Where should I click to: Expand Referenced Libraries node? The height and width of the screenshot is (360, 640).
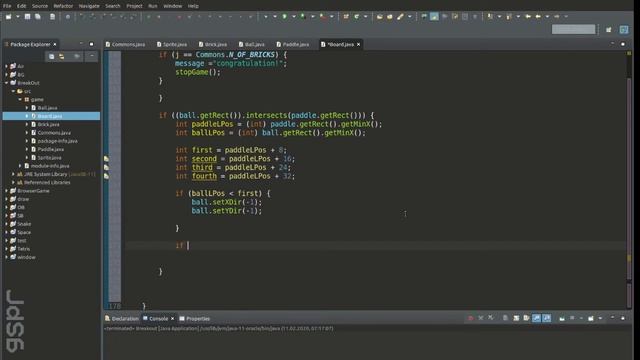point(13,182)
